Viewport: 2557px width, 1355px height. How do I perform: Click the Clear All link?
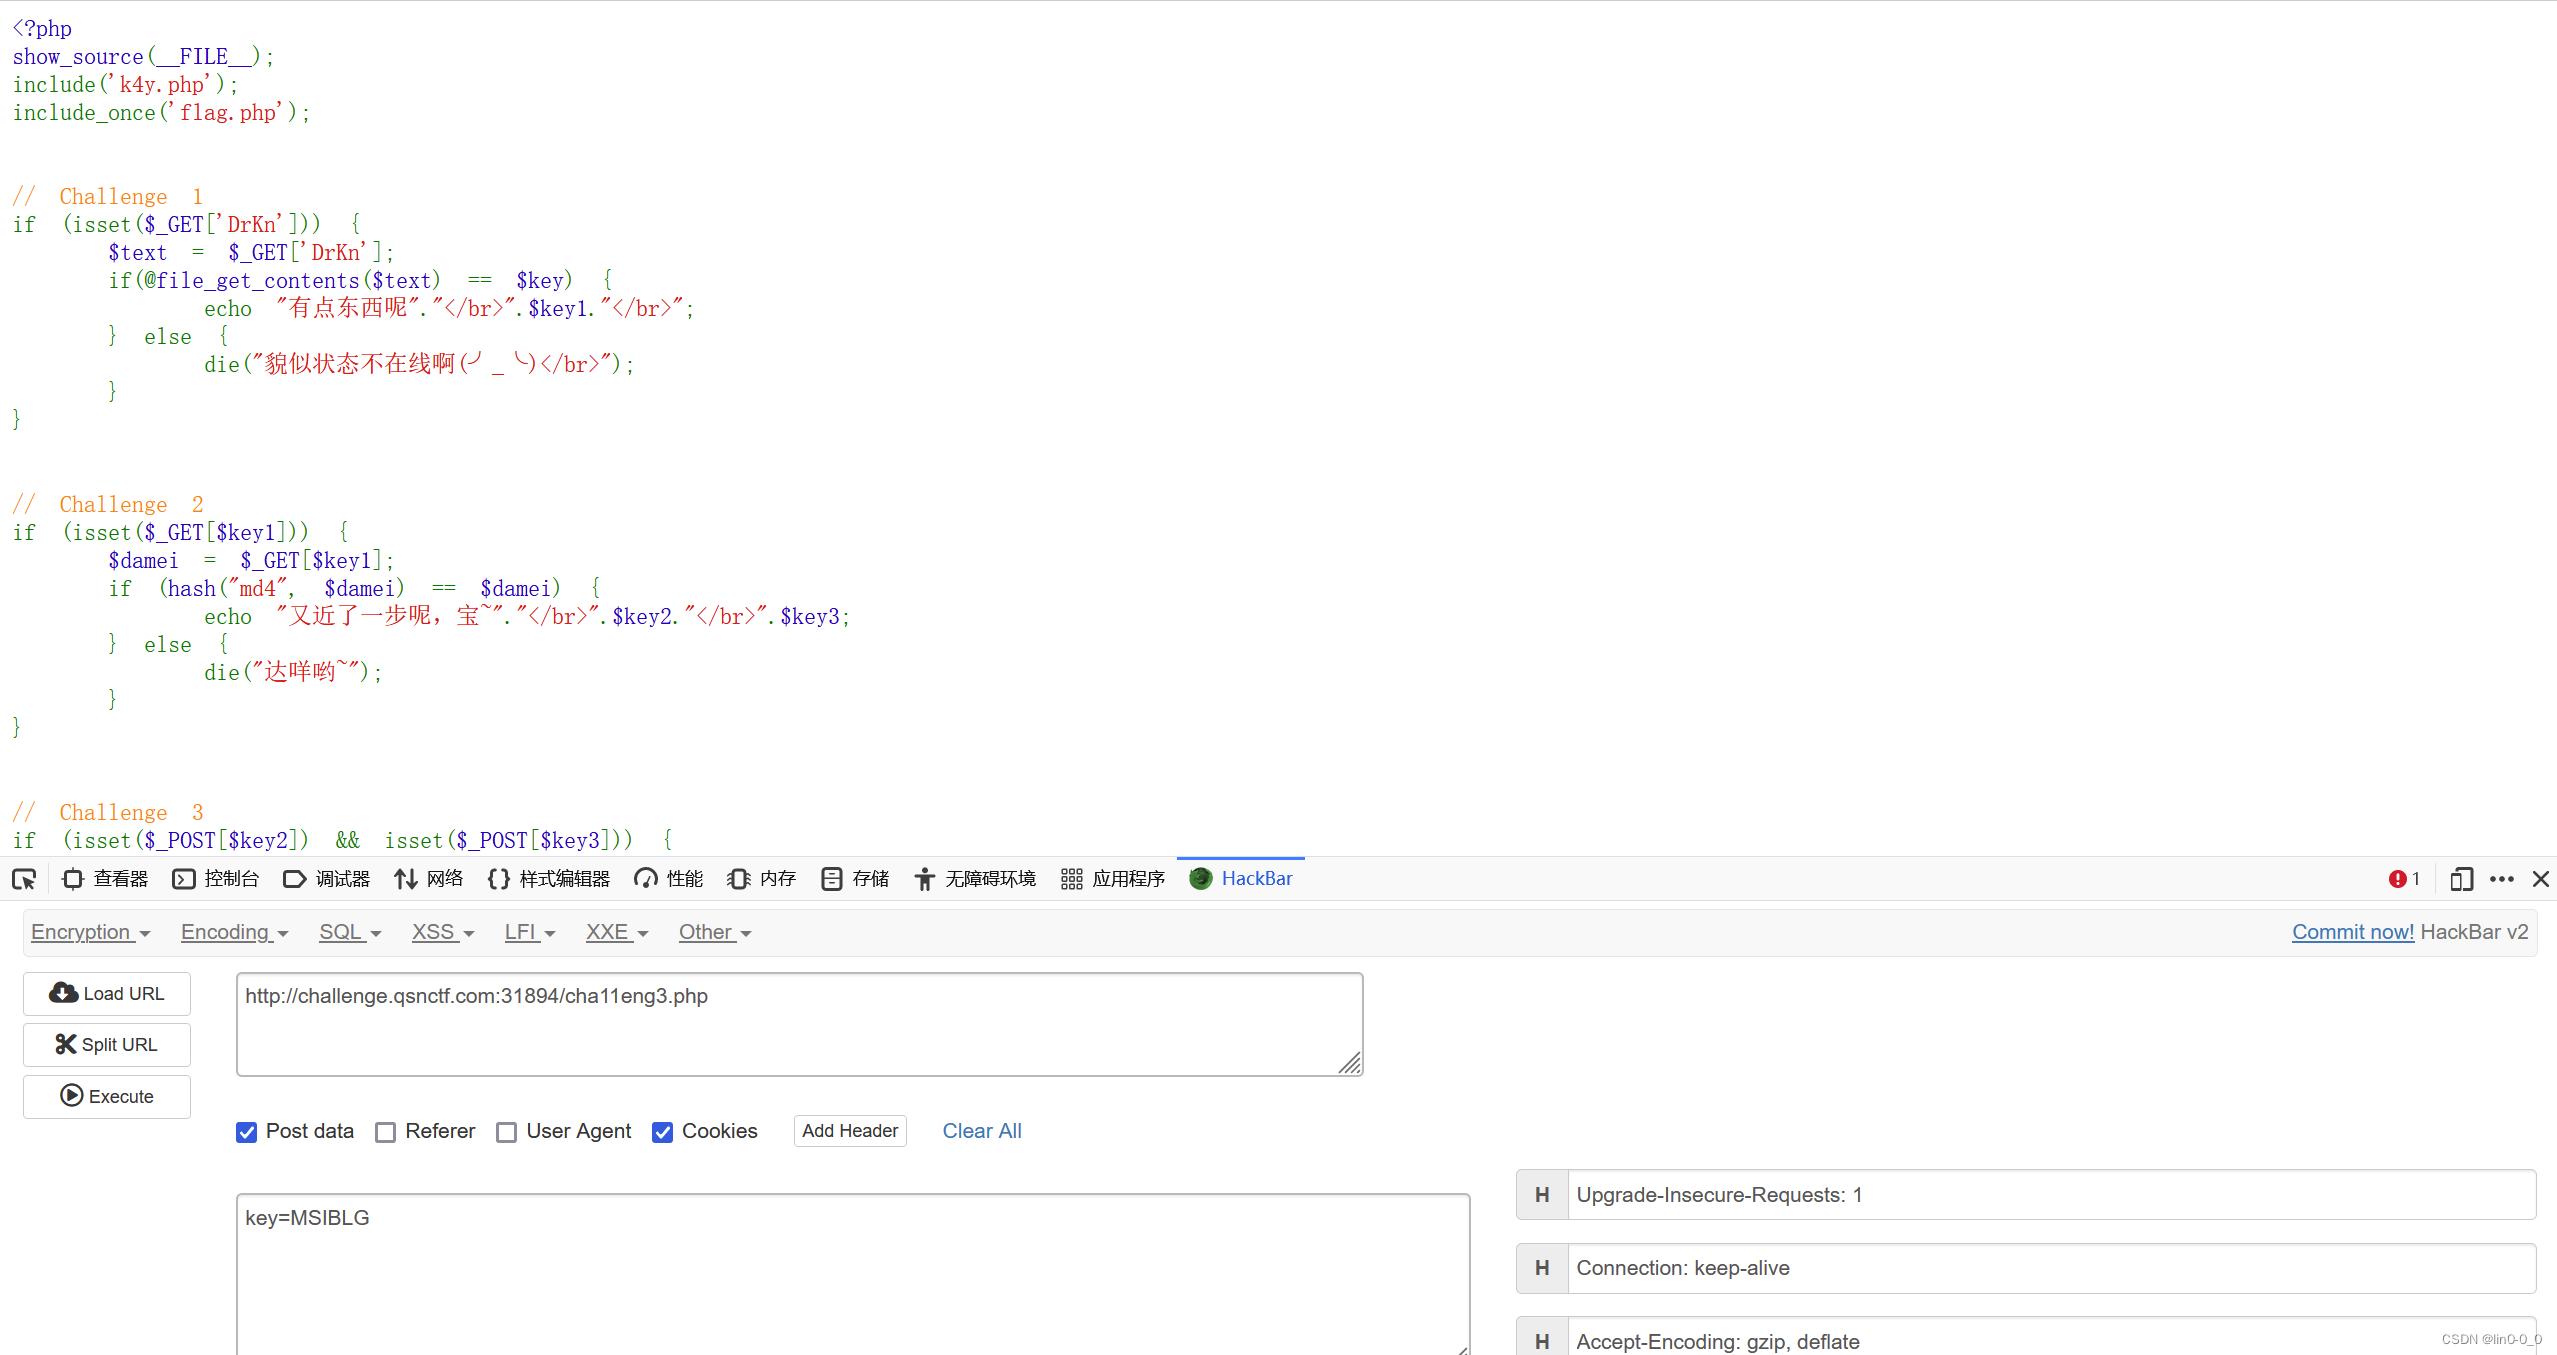coord(982,1131)
